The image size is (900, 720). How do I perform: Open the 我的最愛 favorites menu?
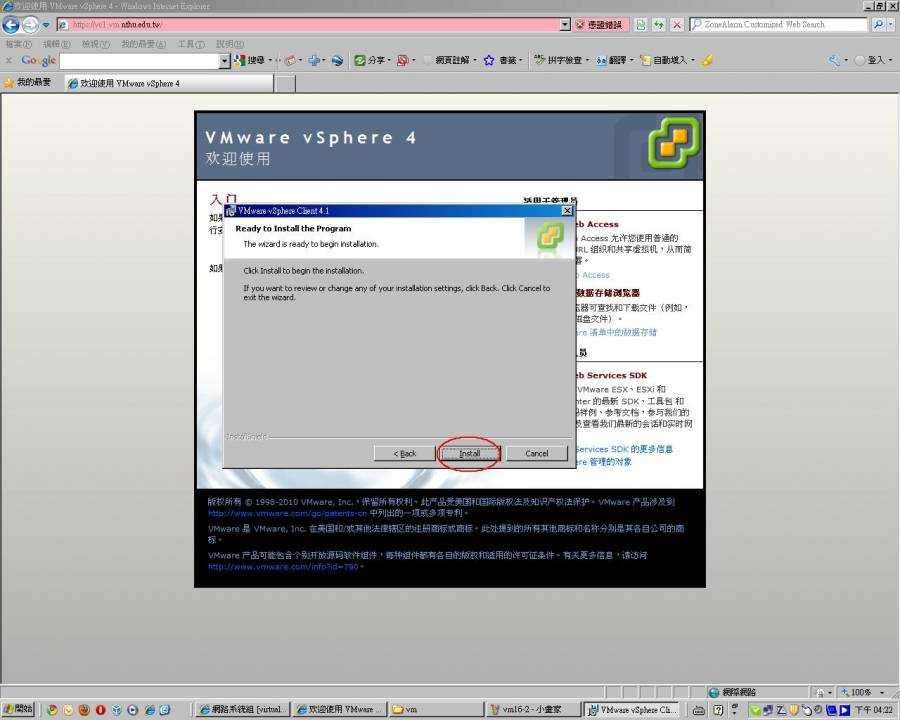click(x=140, y=44)
